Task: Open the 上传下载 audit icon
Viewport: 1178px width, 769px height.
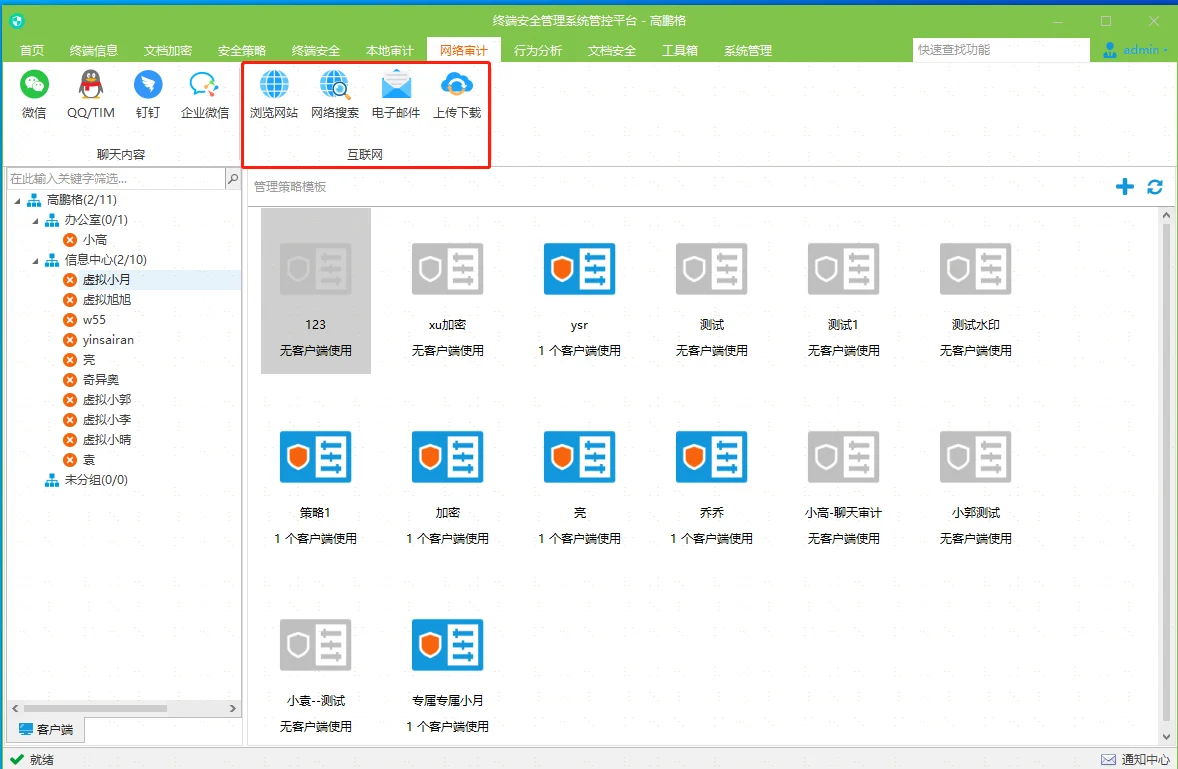Action: [457, 94]
